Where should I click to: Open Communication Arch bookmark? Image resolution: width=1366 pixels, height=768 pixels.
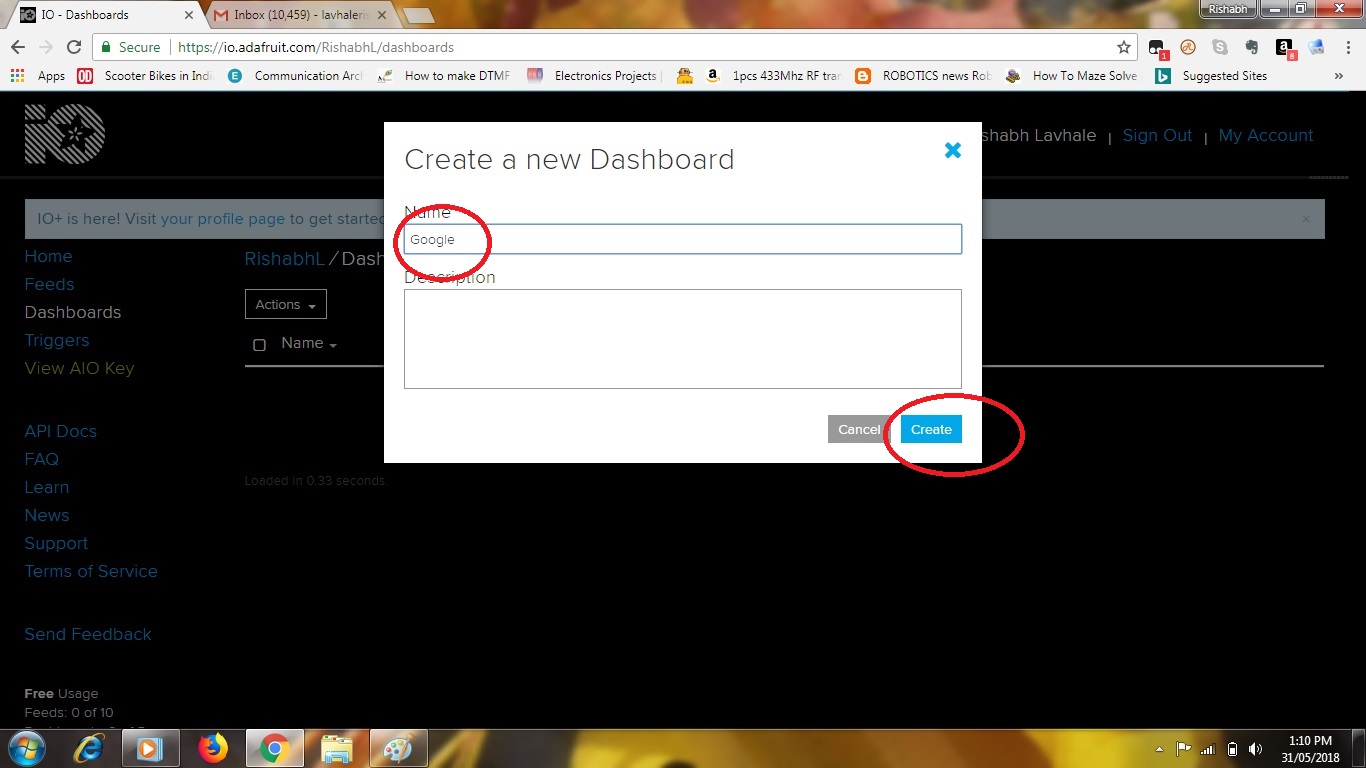pos(296,76)
